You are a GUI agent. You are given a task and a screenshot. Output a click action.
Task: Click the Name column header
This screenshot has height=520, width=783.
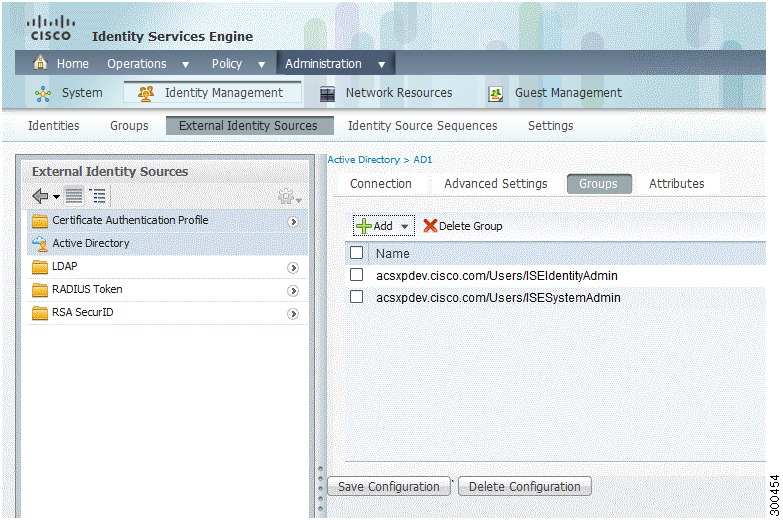pyautogui.click(x=392, y=254)
